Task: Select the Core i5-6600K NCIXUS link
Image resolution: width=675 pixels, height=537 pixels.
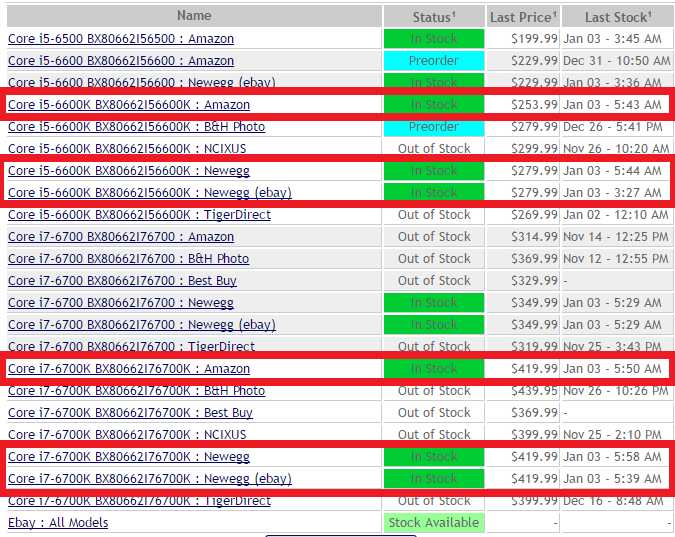Action: click(127, 149)
